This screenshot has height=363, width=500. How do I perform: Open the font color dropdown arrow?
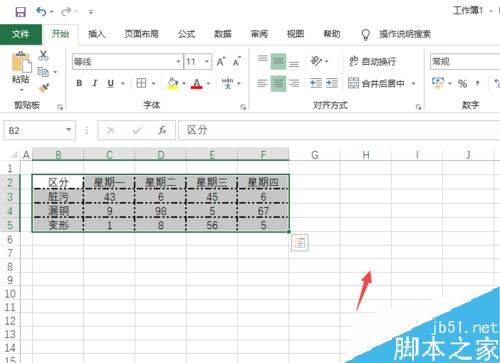pos(209,83)
